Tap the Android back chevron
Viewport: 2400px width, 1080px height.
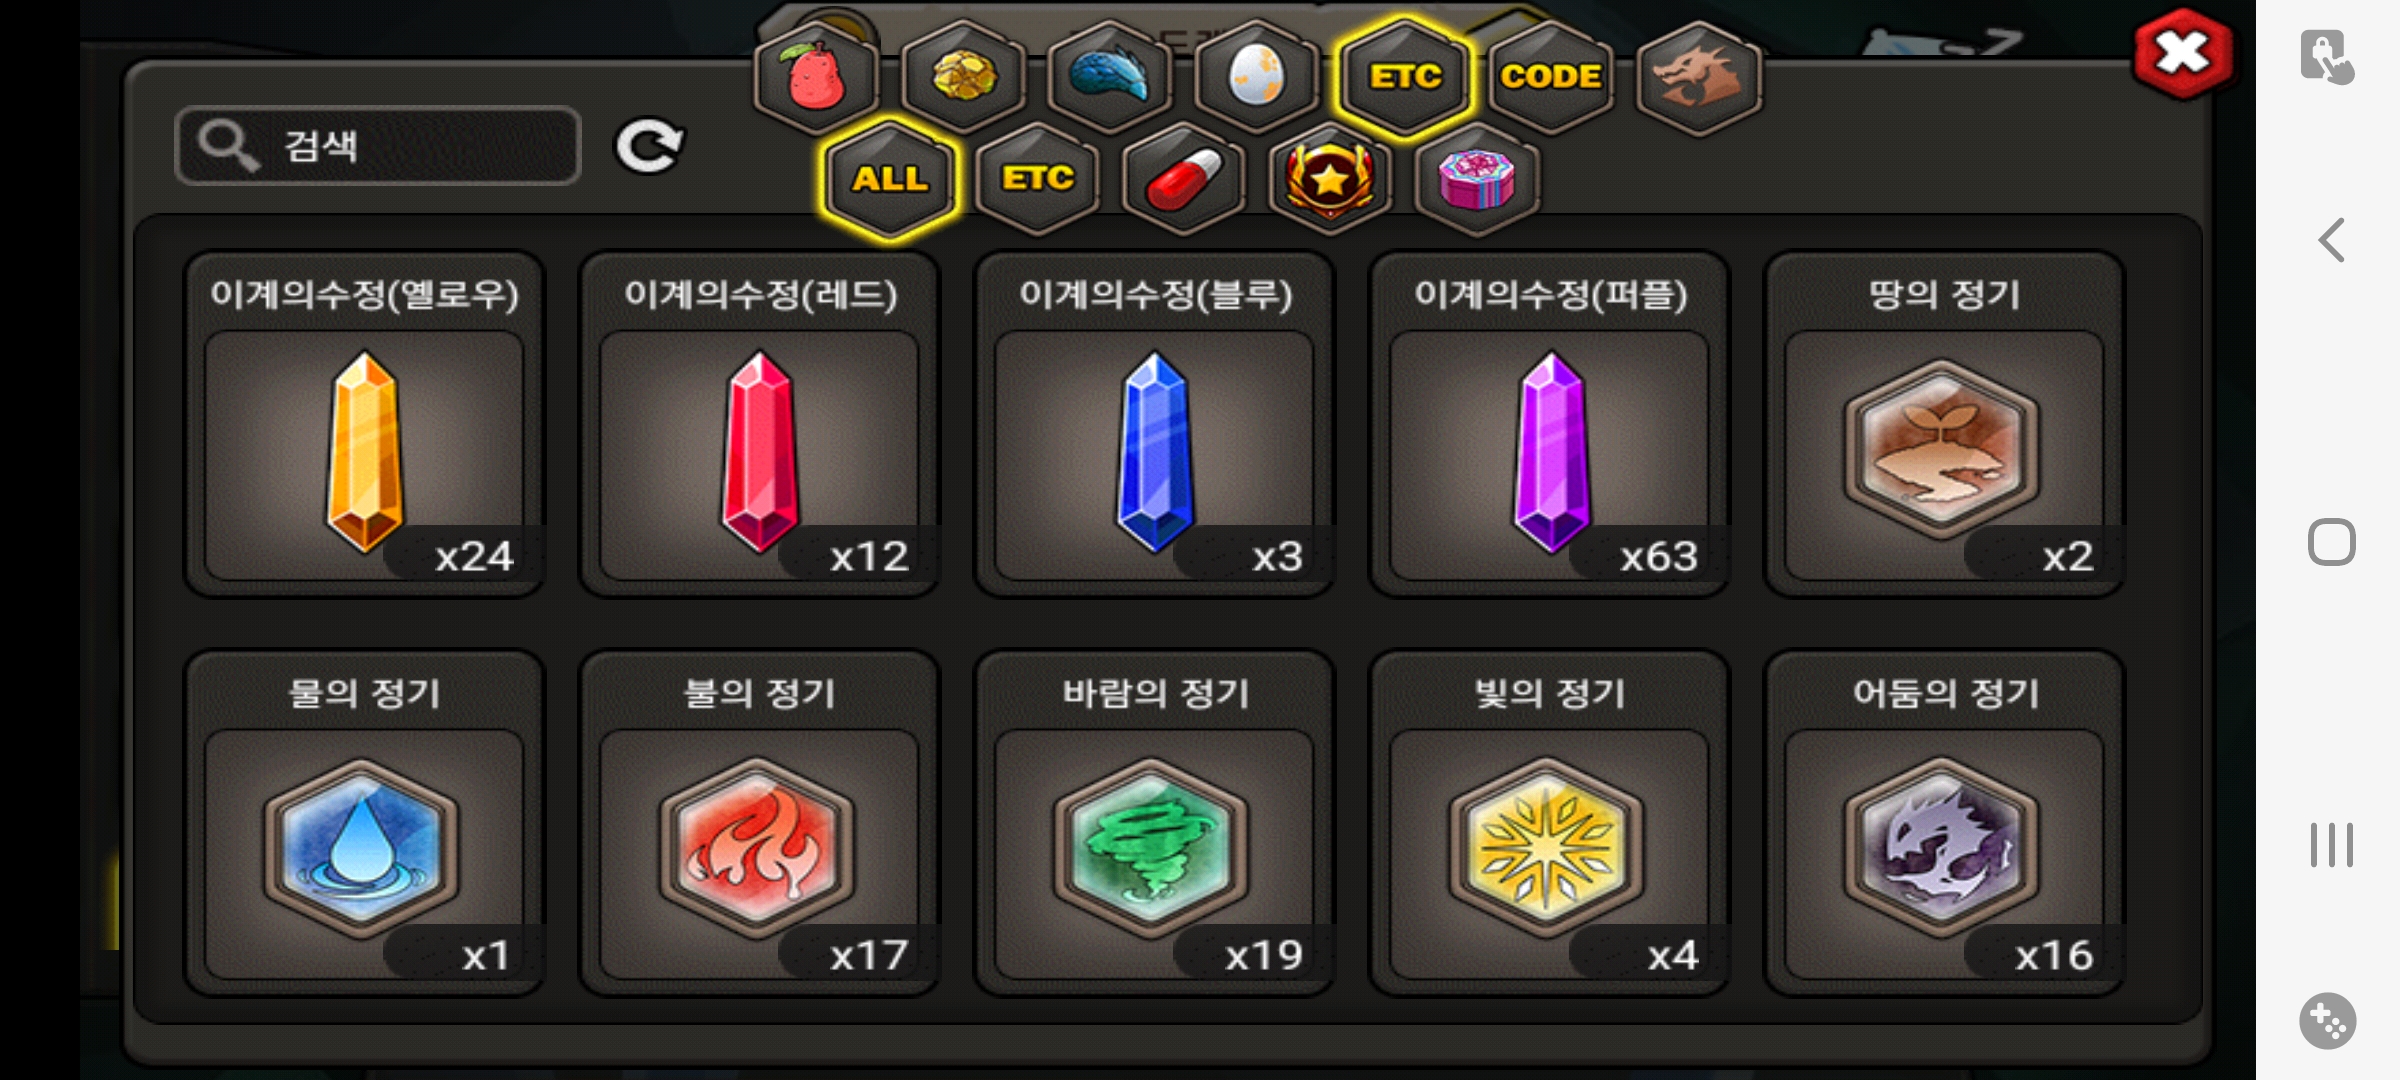click(x=2331, y=240)
